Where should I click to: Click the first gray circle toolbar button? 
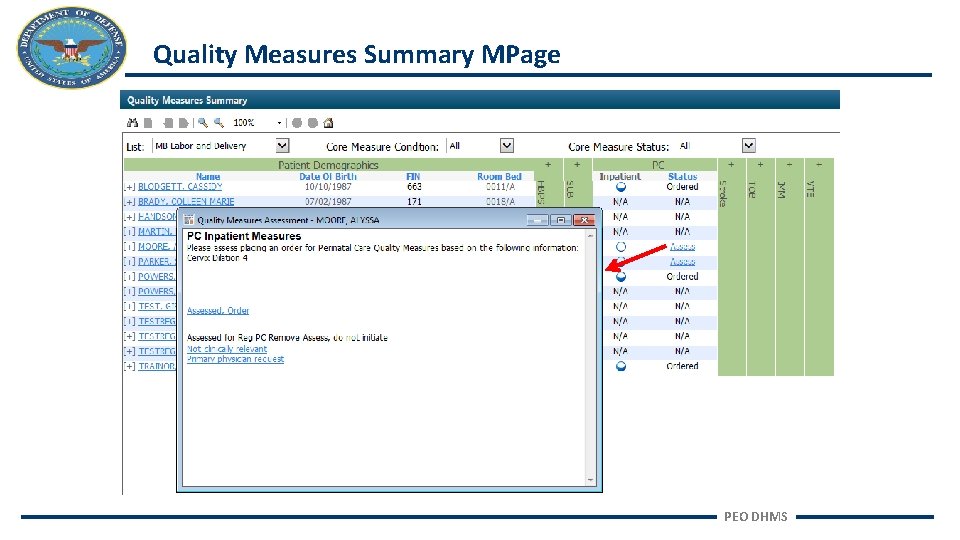[x=297, y=123]
